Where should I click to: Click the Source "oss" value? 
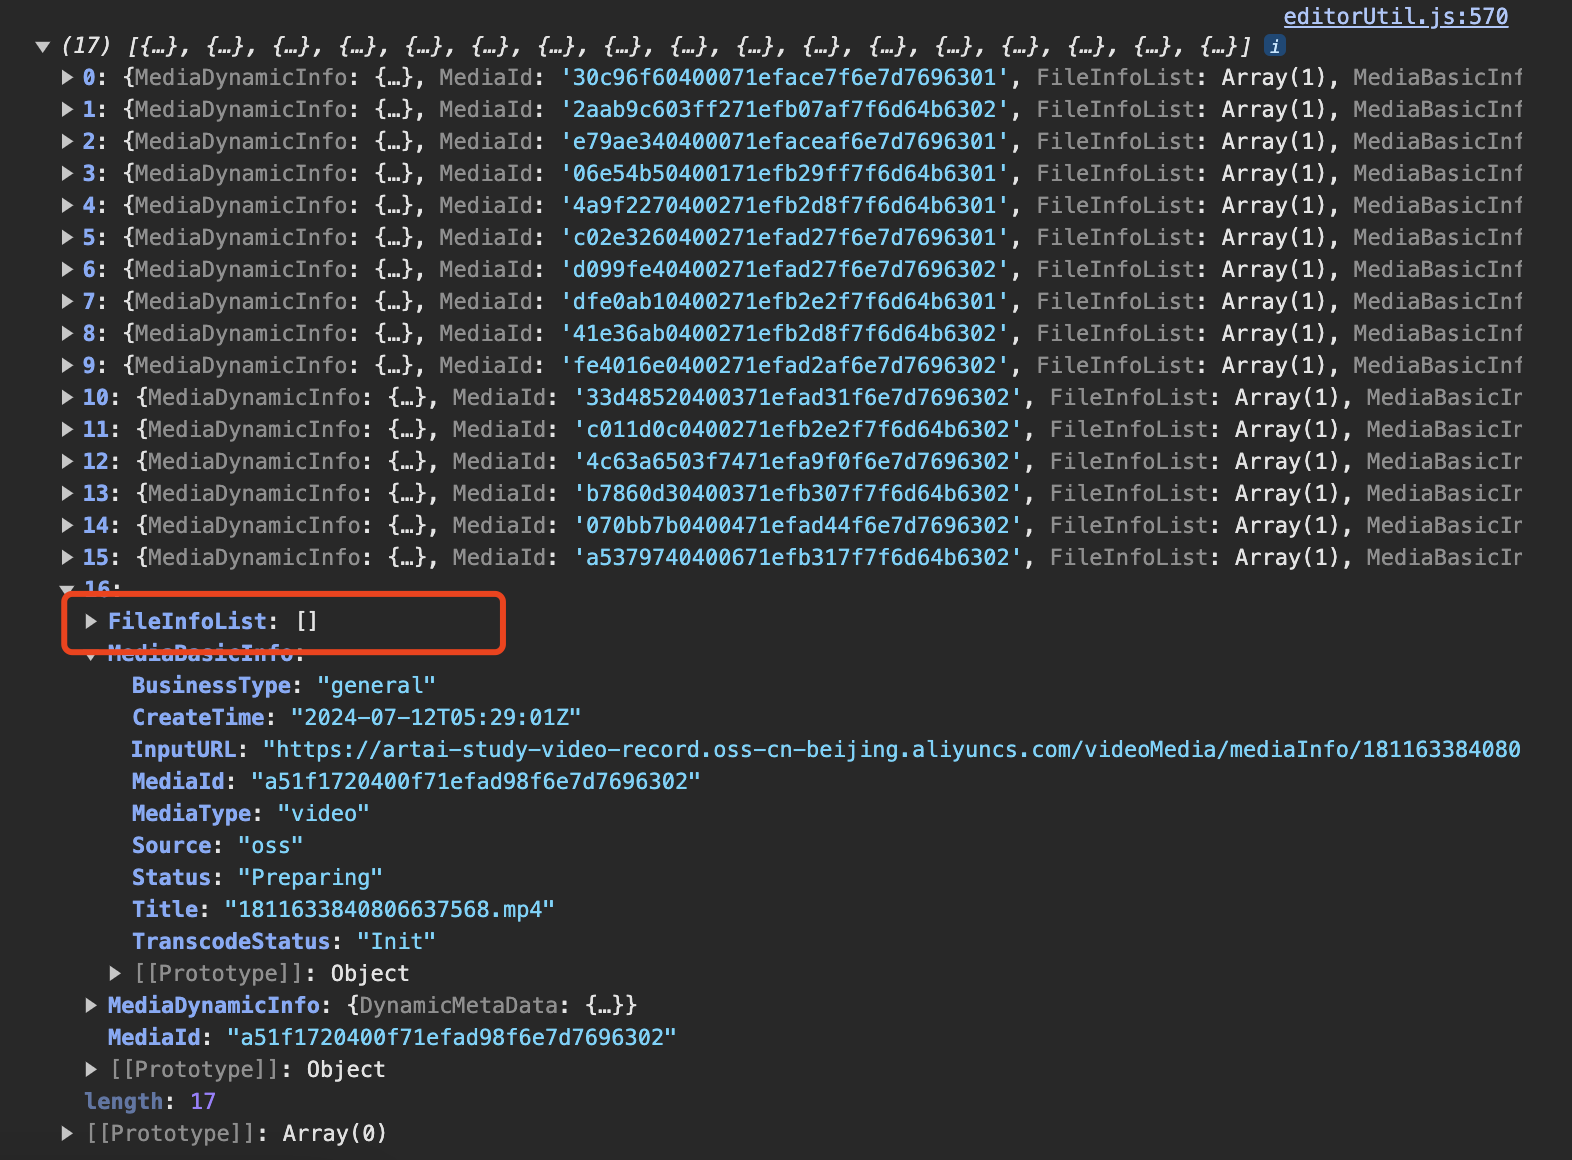[270, 845]
